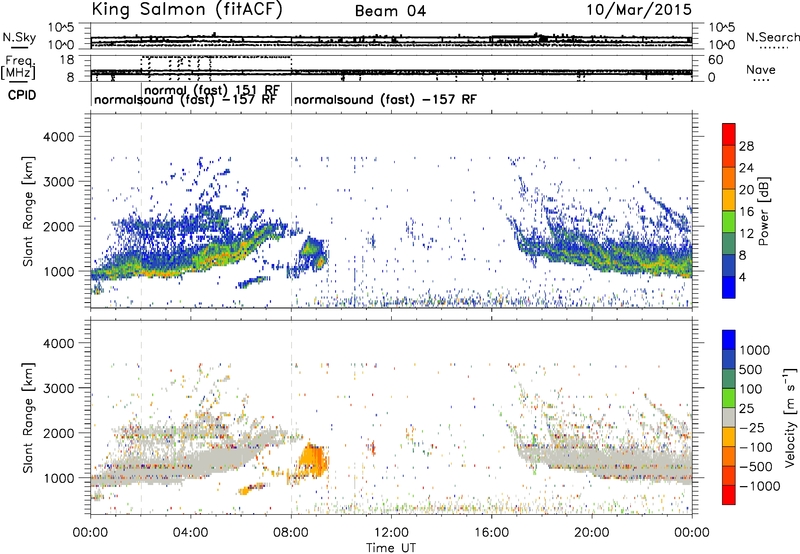This screenshot has height=554, width=800.
Task: Click 'normal (fast) 151 RF' CPID text
Action: pyautogui.click(x=212, y=90)
